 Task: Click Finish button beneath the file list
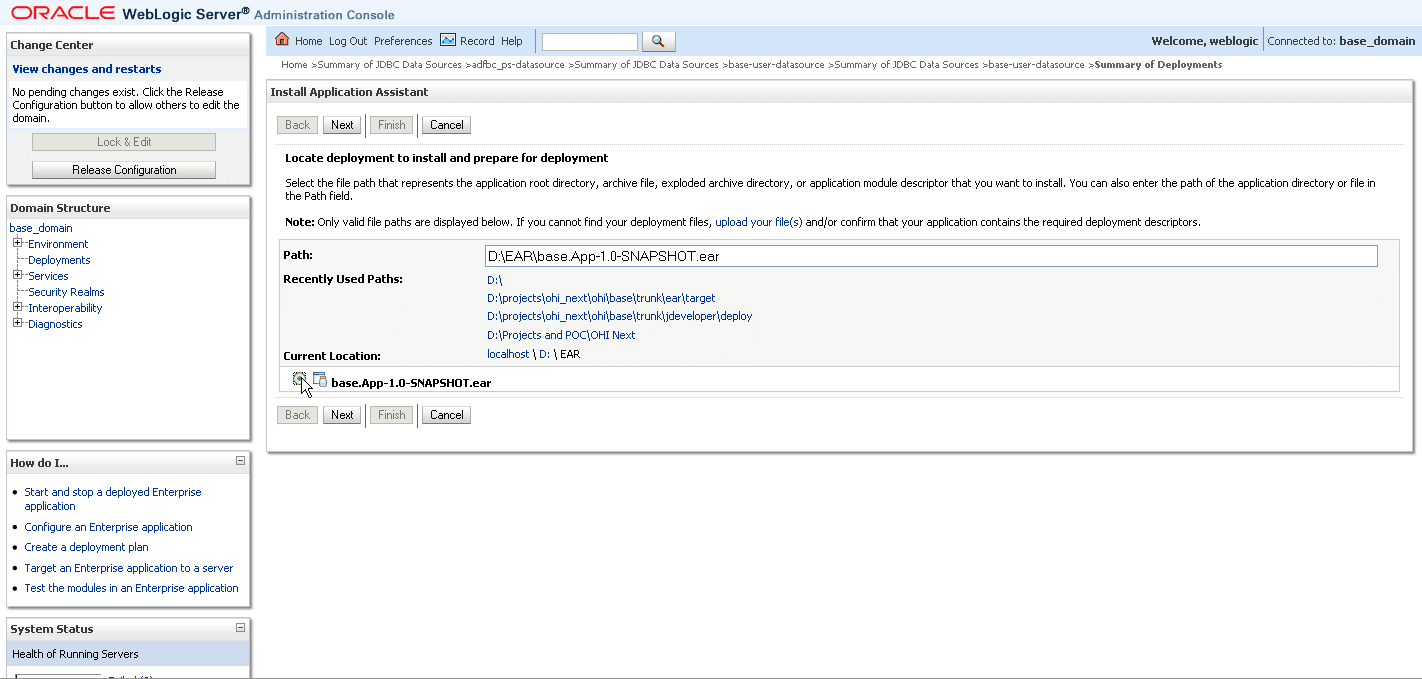click(x=391, y=415)
